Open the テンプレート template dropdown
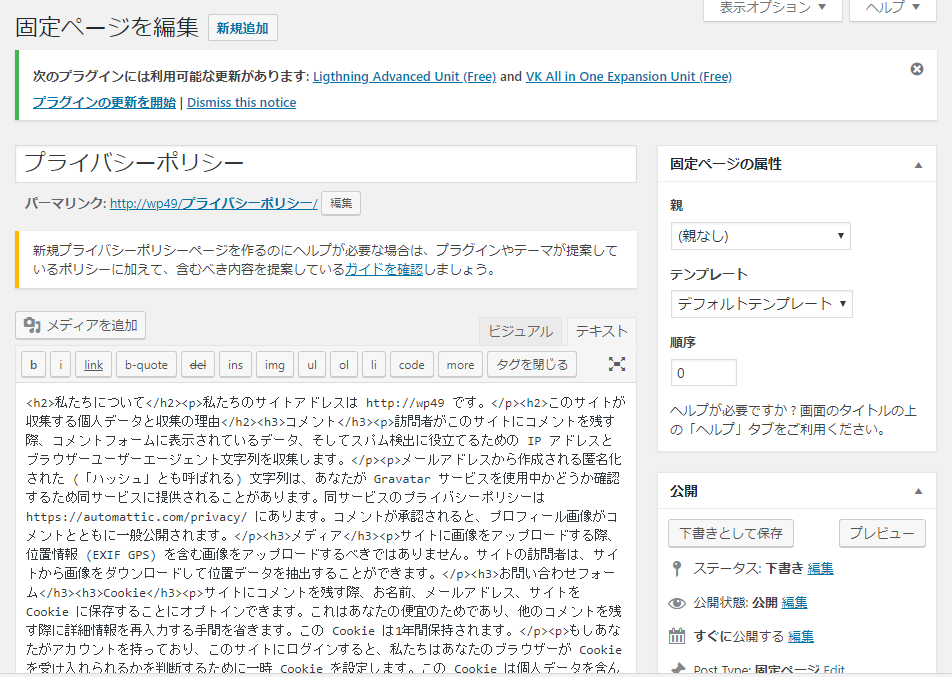The image size is (952, 677). pos(761,304)
